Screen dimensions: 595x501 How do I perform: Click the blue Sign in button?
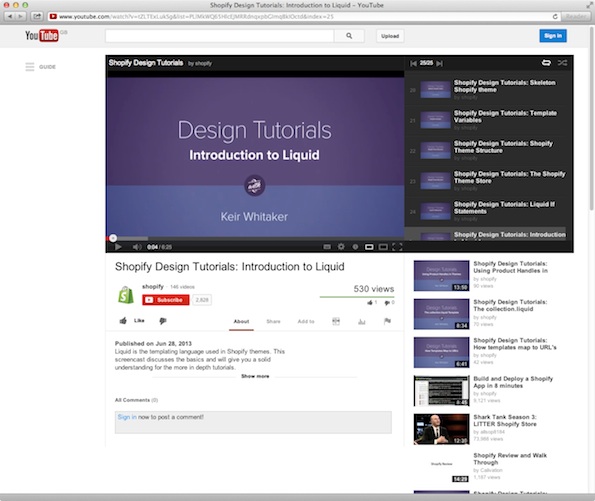(x=553, y=36)
